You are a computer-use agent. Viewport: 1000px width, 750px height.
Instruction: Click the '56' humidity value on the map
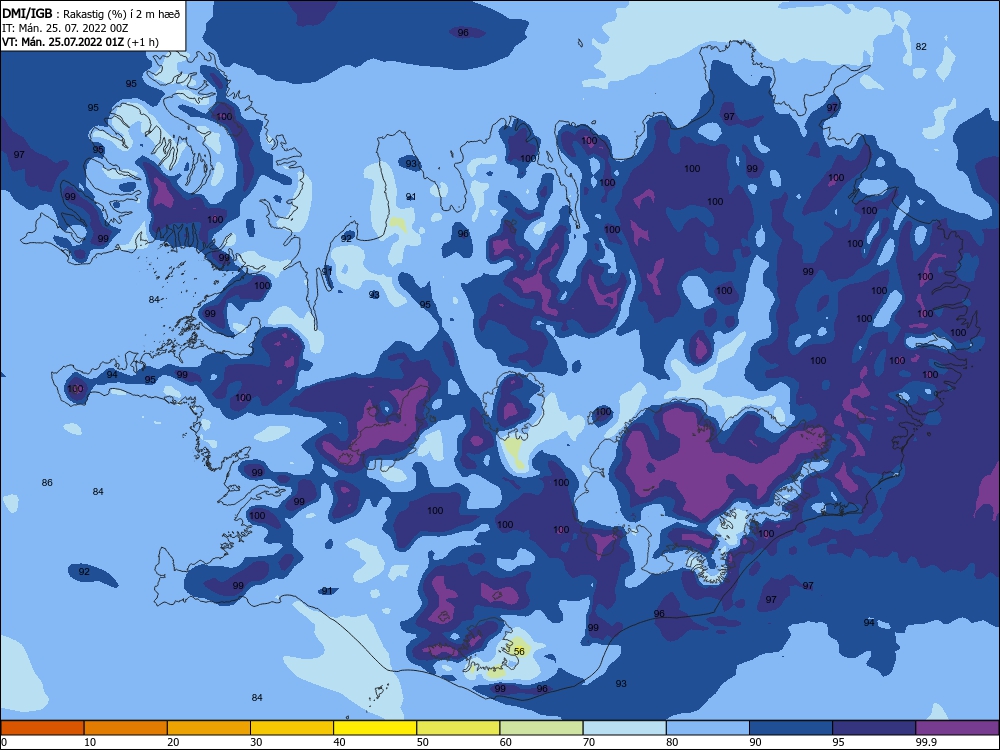tap(519, 651)
